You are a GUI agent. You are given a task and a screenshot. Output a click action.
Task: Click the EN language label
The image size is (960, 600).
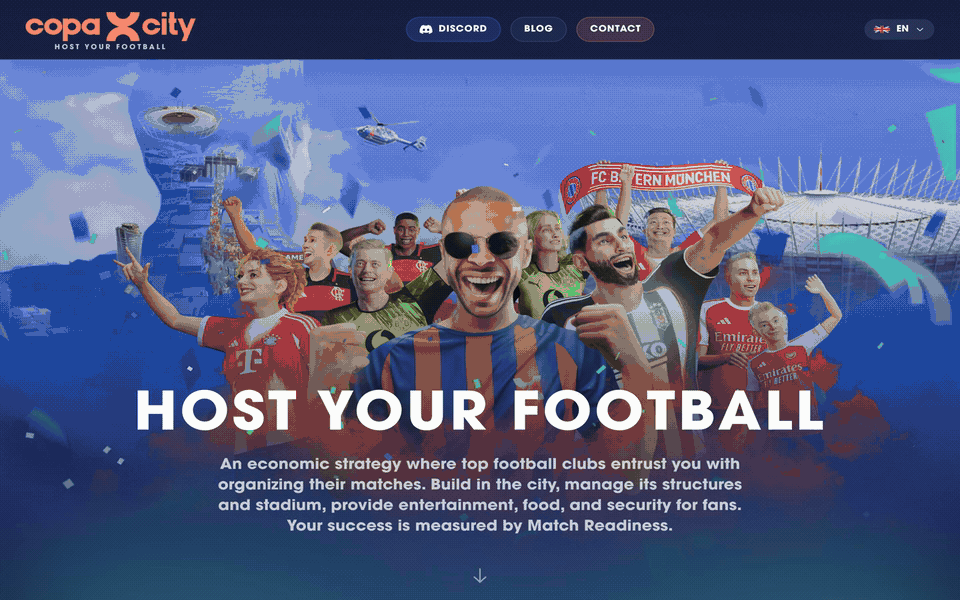902,29
